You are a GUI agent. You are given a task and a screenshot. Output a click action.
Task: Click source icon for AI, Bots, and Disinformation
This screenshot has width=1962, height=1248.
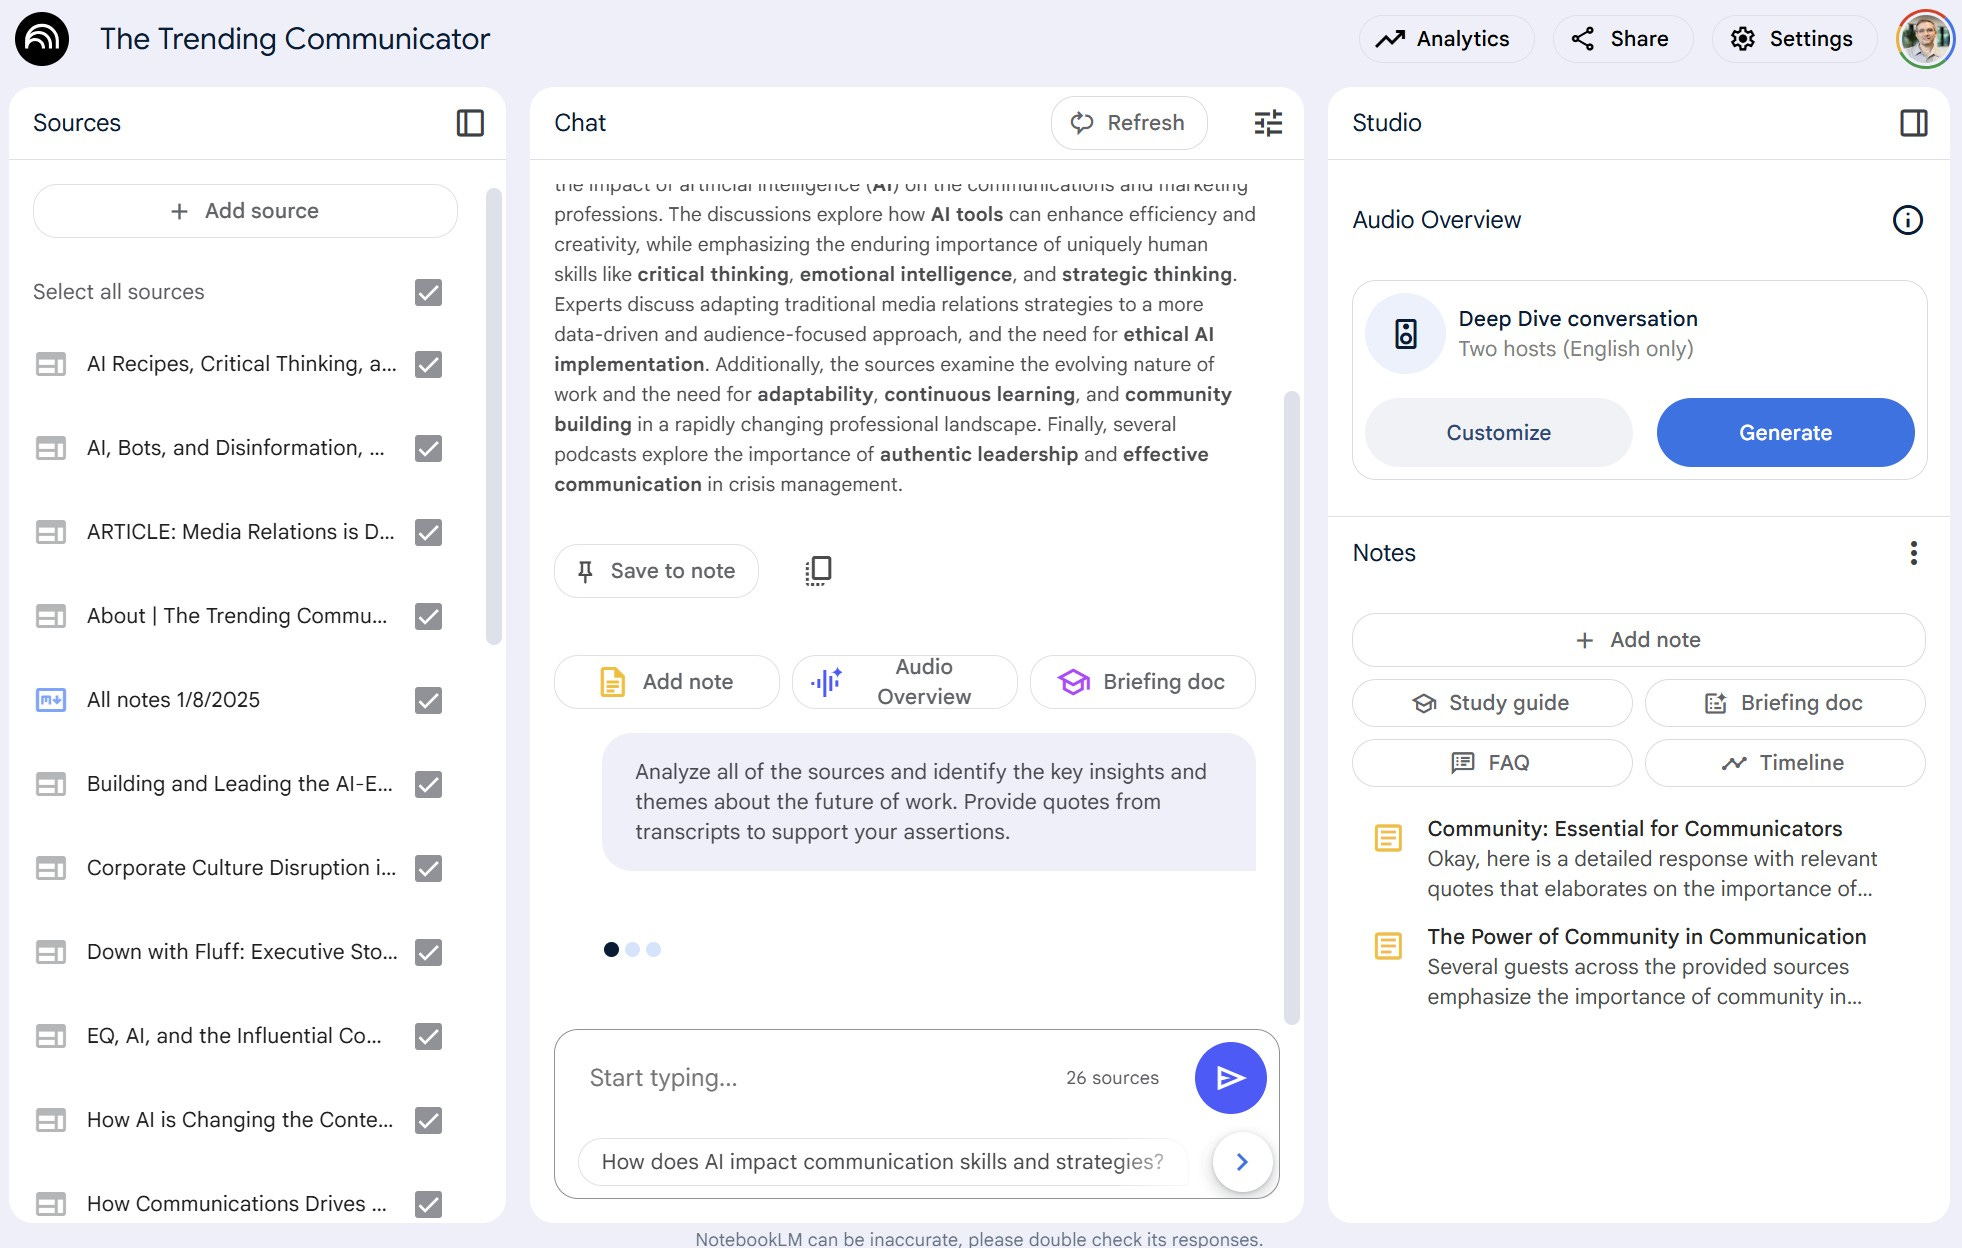coord(51,448)
